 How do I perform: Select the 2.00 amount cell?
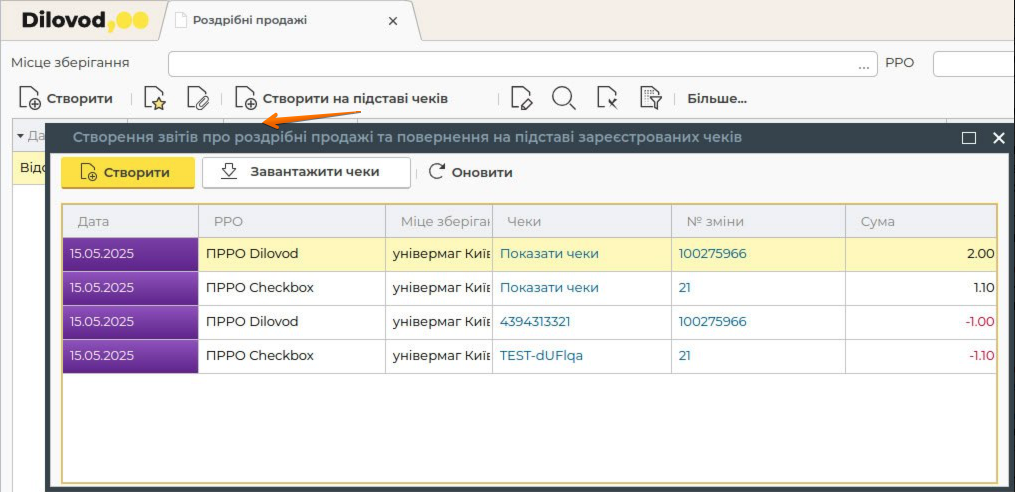(921, 254)
